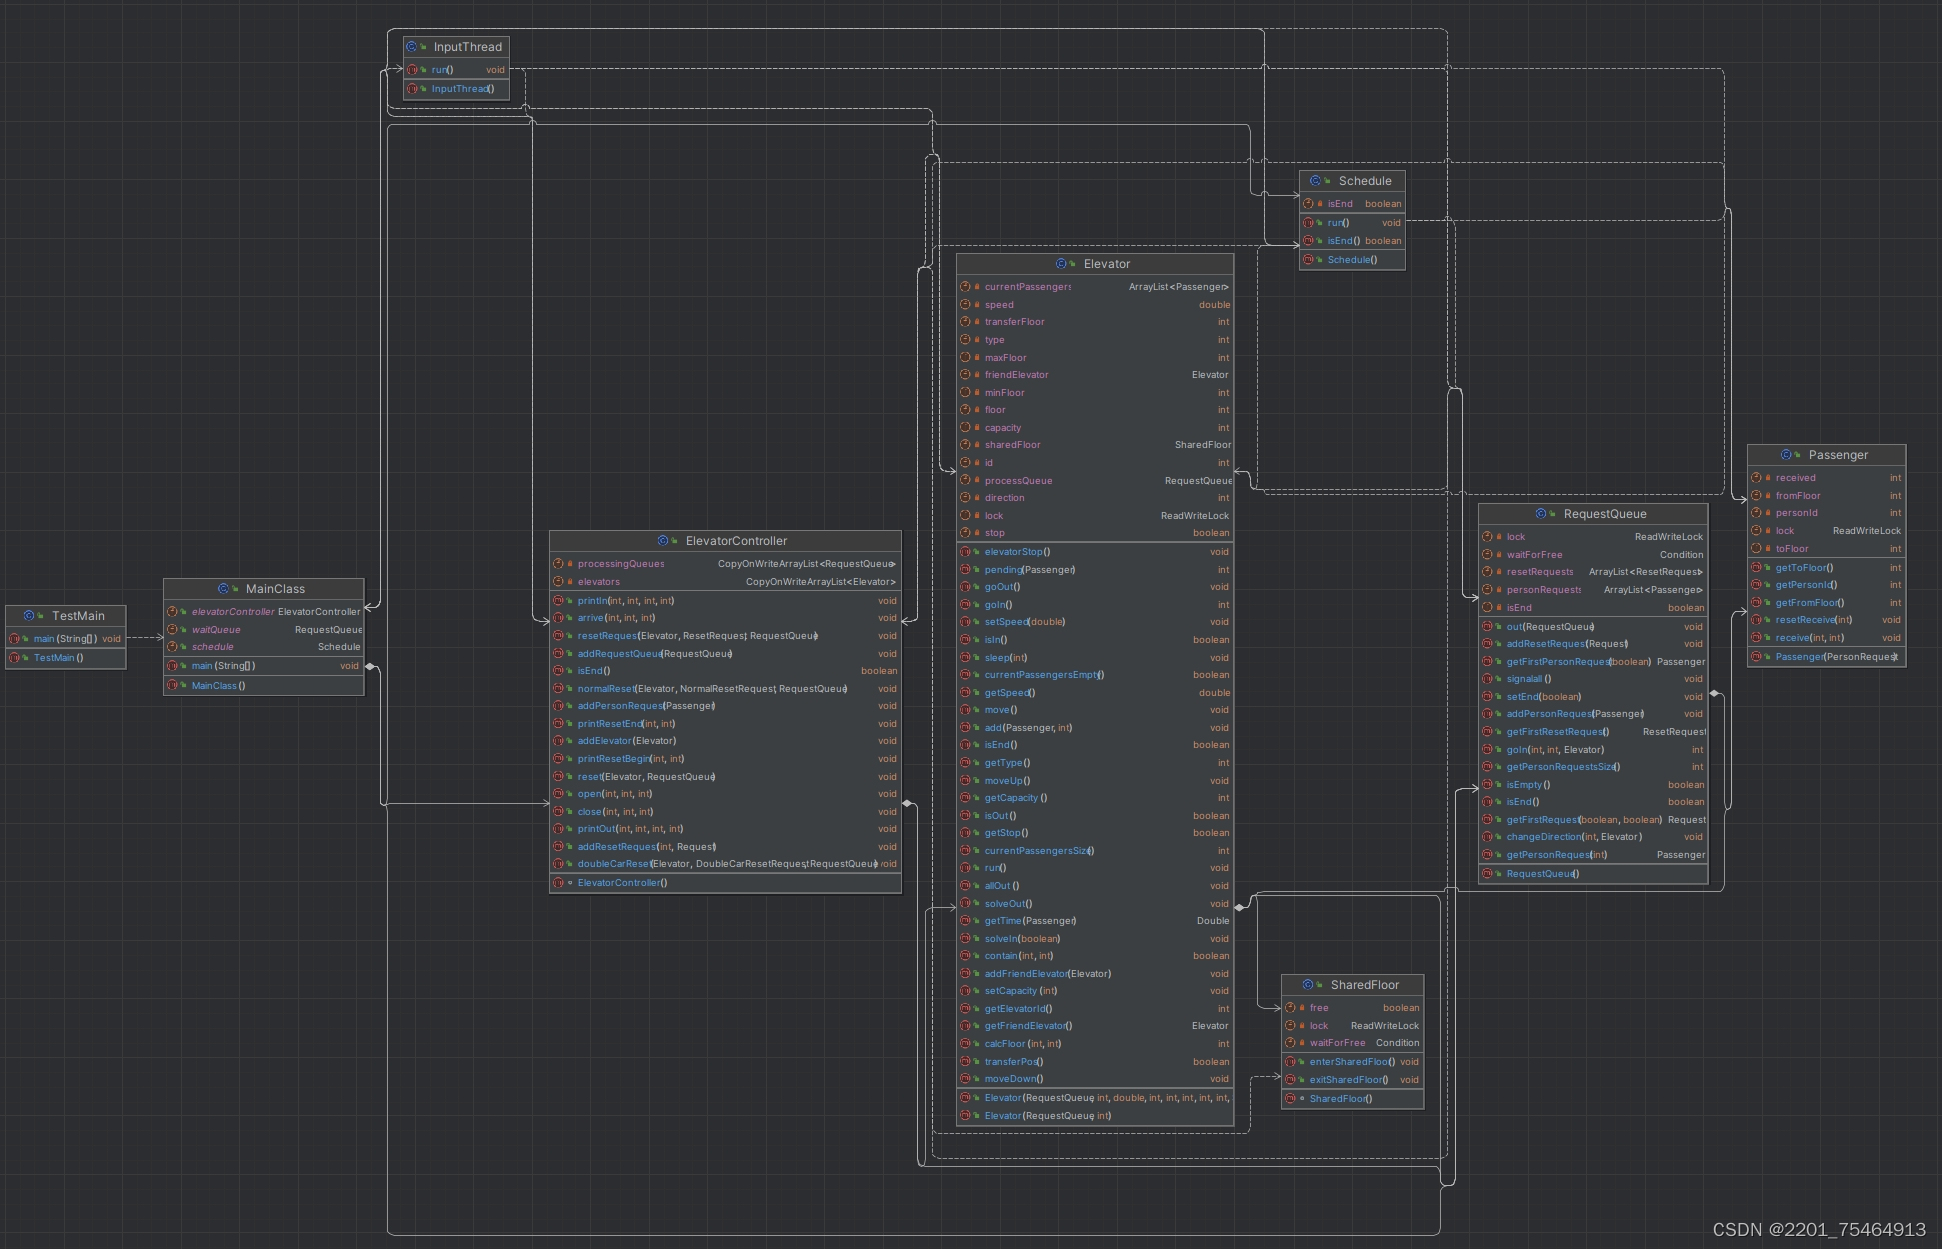Click the fromFloor field in Passenger
This screenshot has height=1249, width=1942.
click(1827, 496)
